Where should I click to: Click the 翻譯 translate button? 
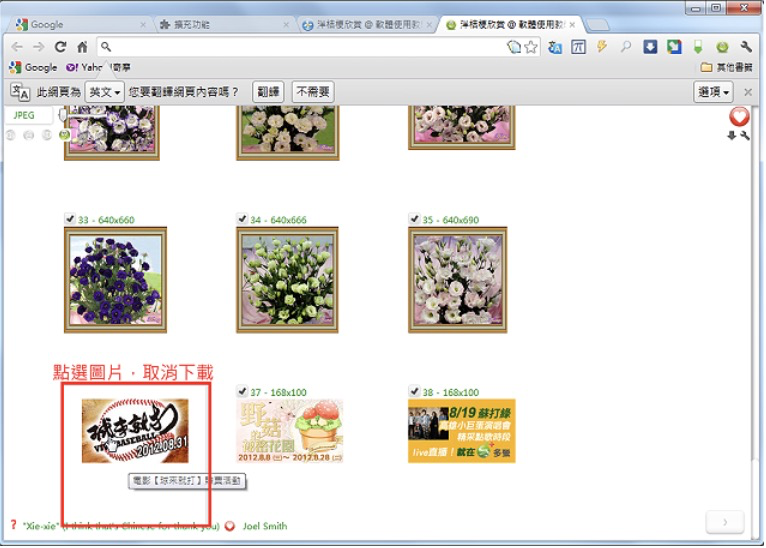[268, 92]
